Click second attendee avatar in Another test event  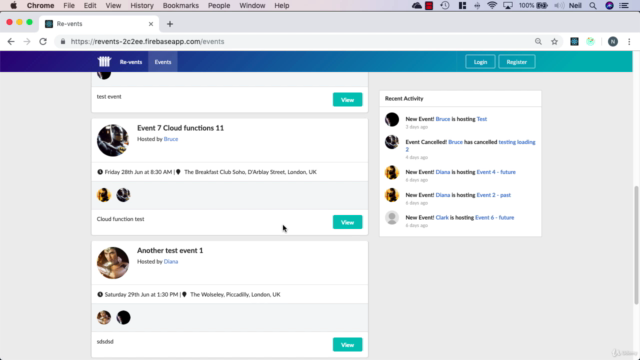click(123, 317)
